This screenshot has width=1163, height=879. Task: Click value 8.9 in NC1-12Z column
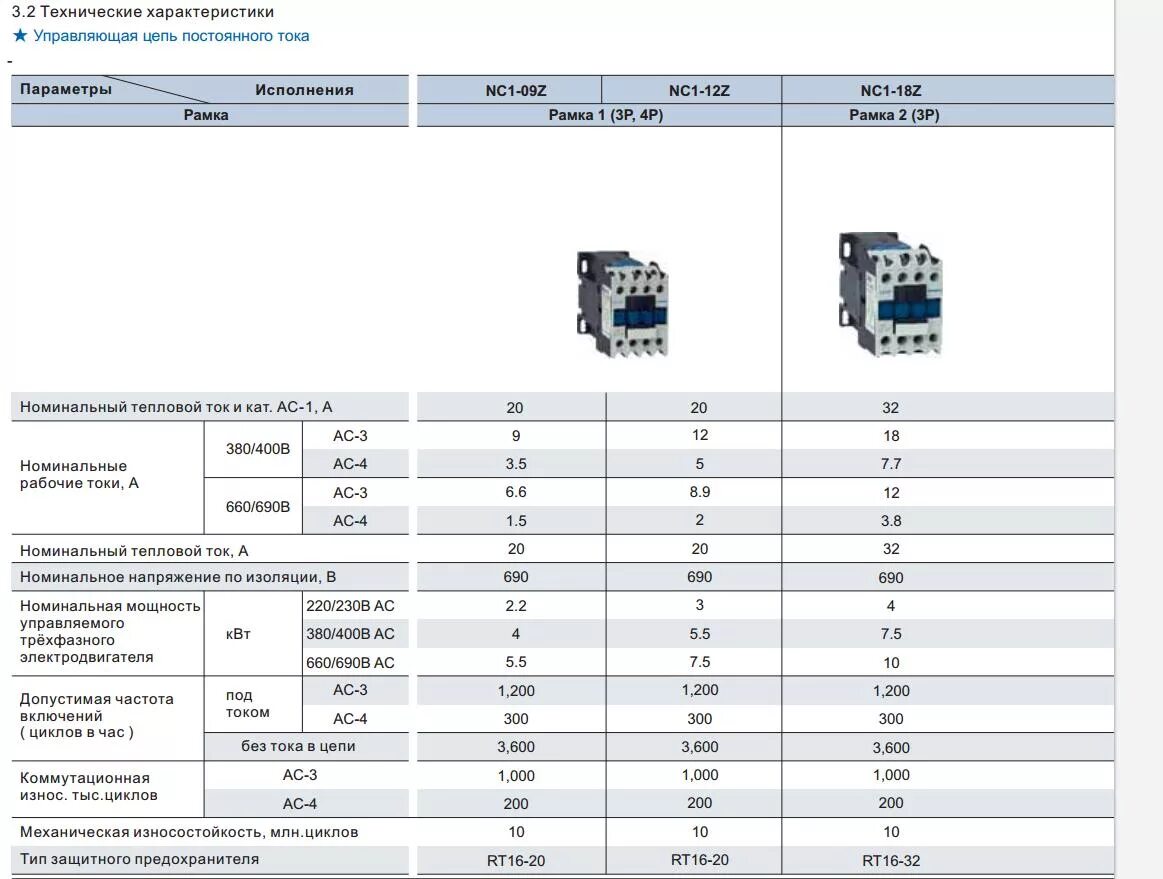(x=699, y=493)
